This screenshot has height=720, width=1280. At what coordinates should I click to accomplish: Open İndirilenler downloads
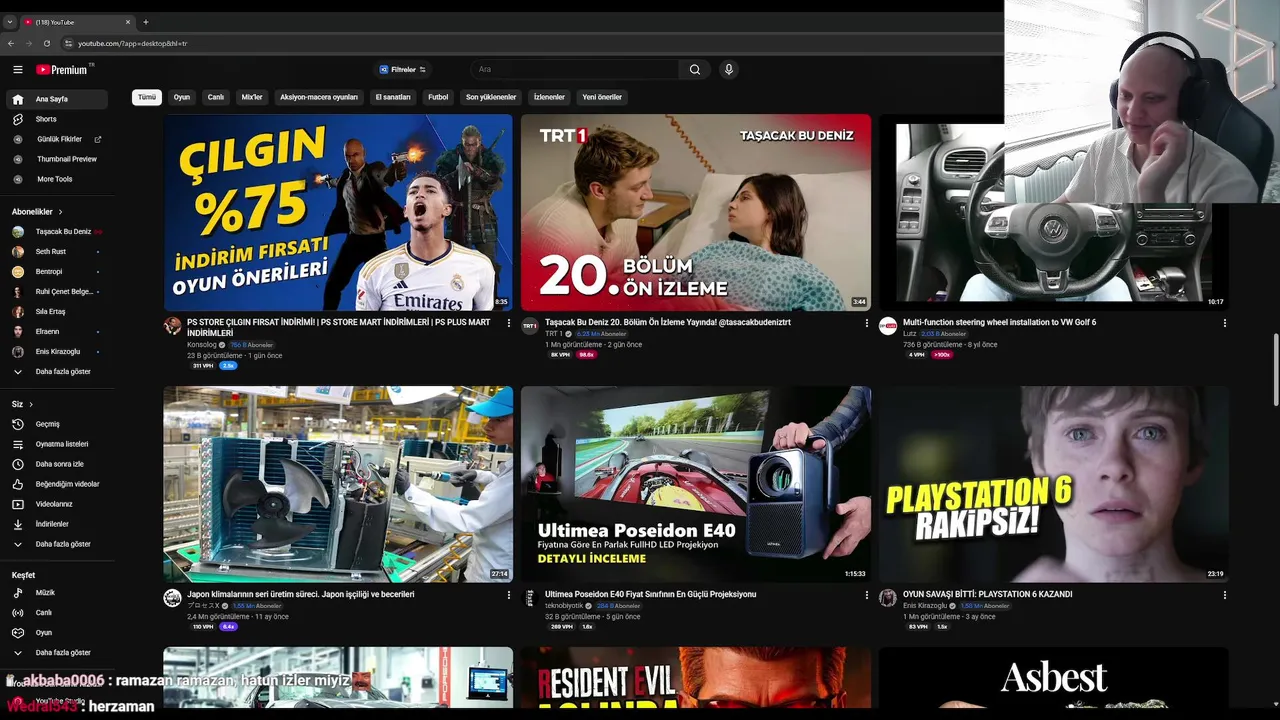(58, 524)
